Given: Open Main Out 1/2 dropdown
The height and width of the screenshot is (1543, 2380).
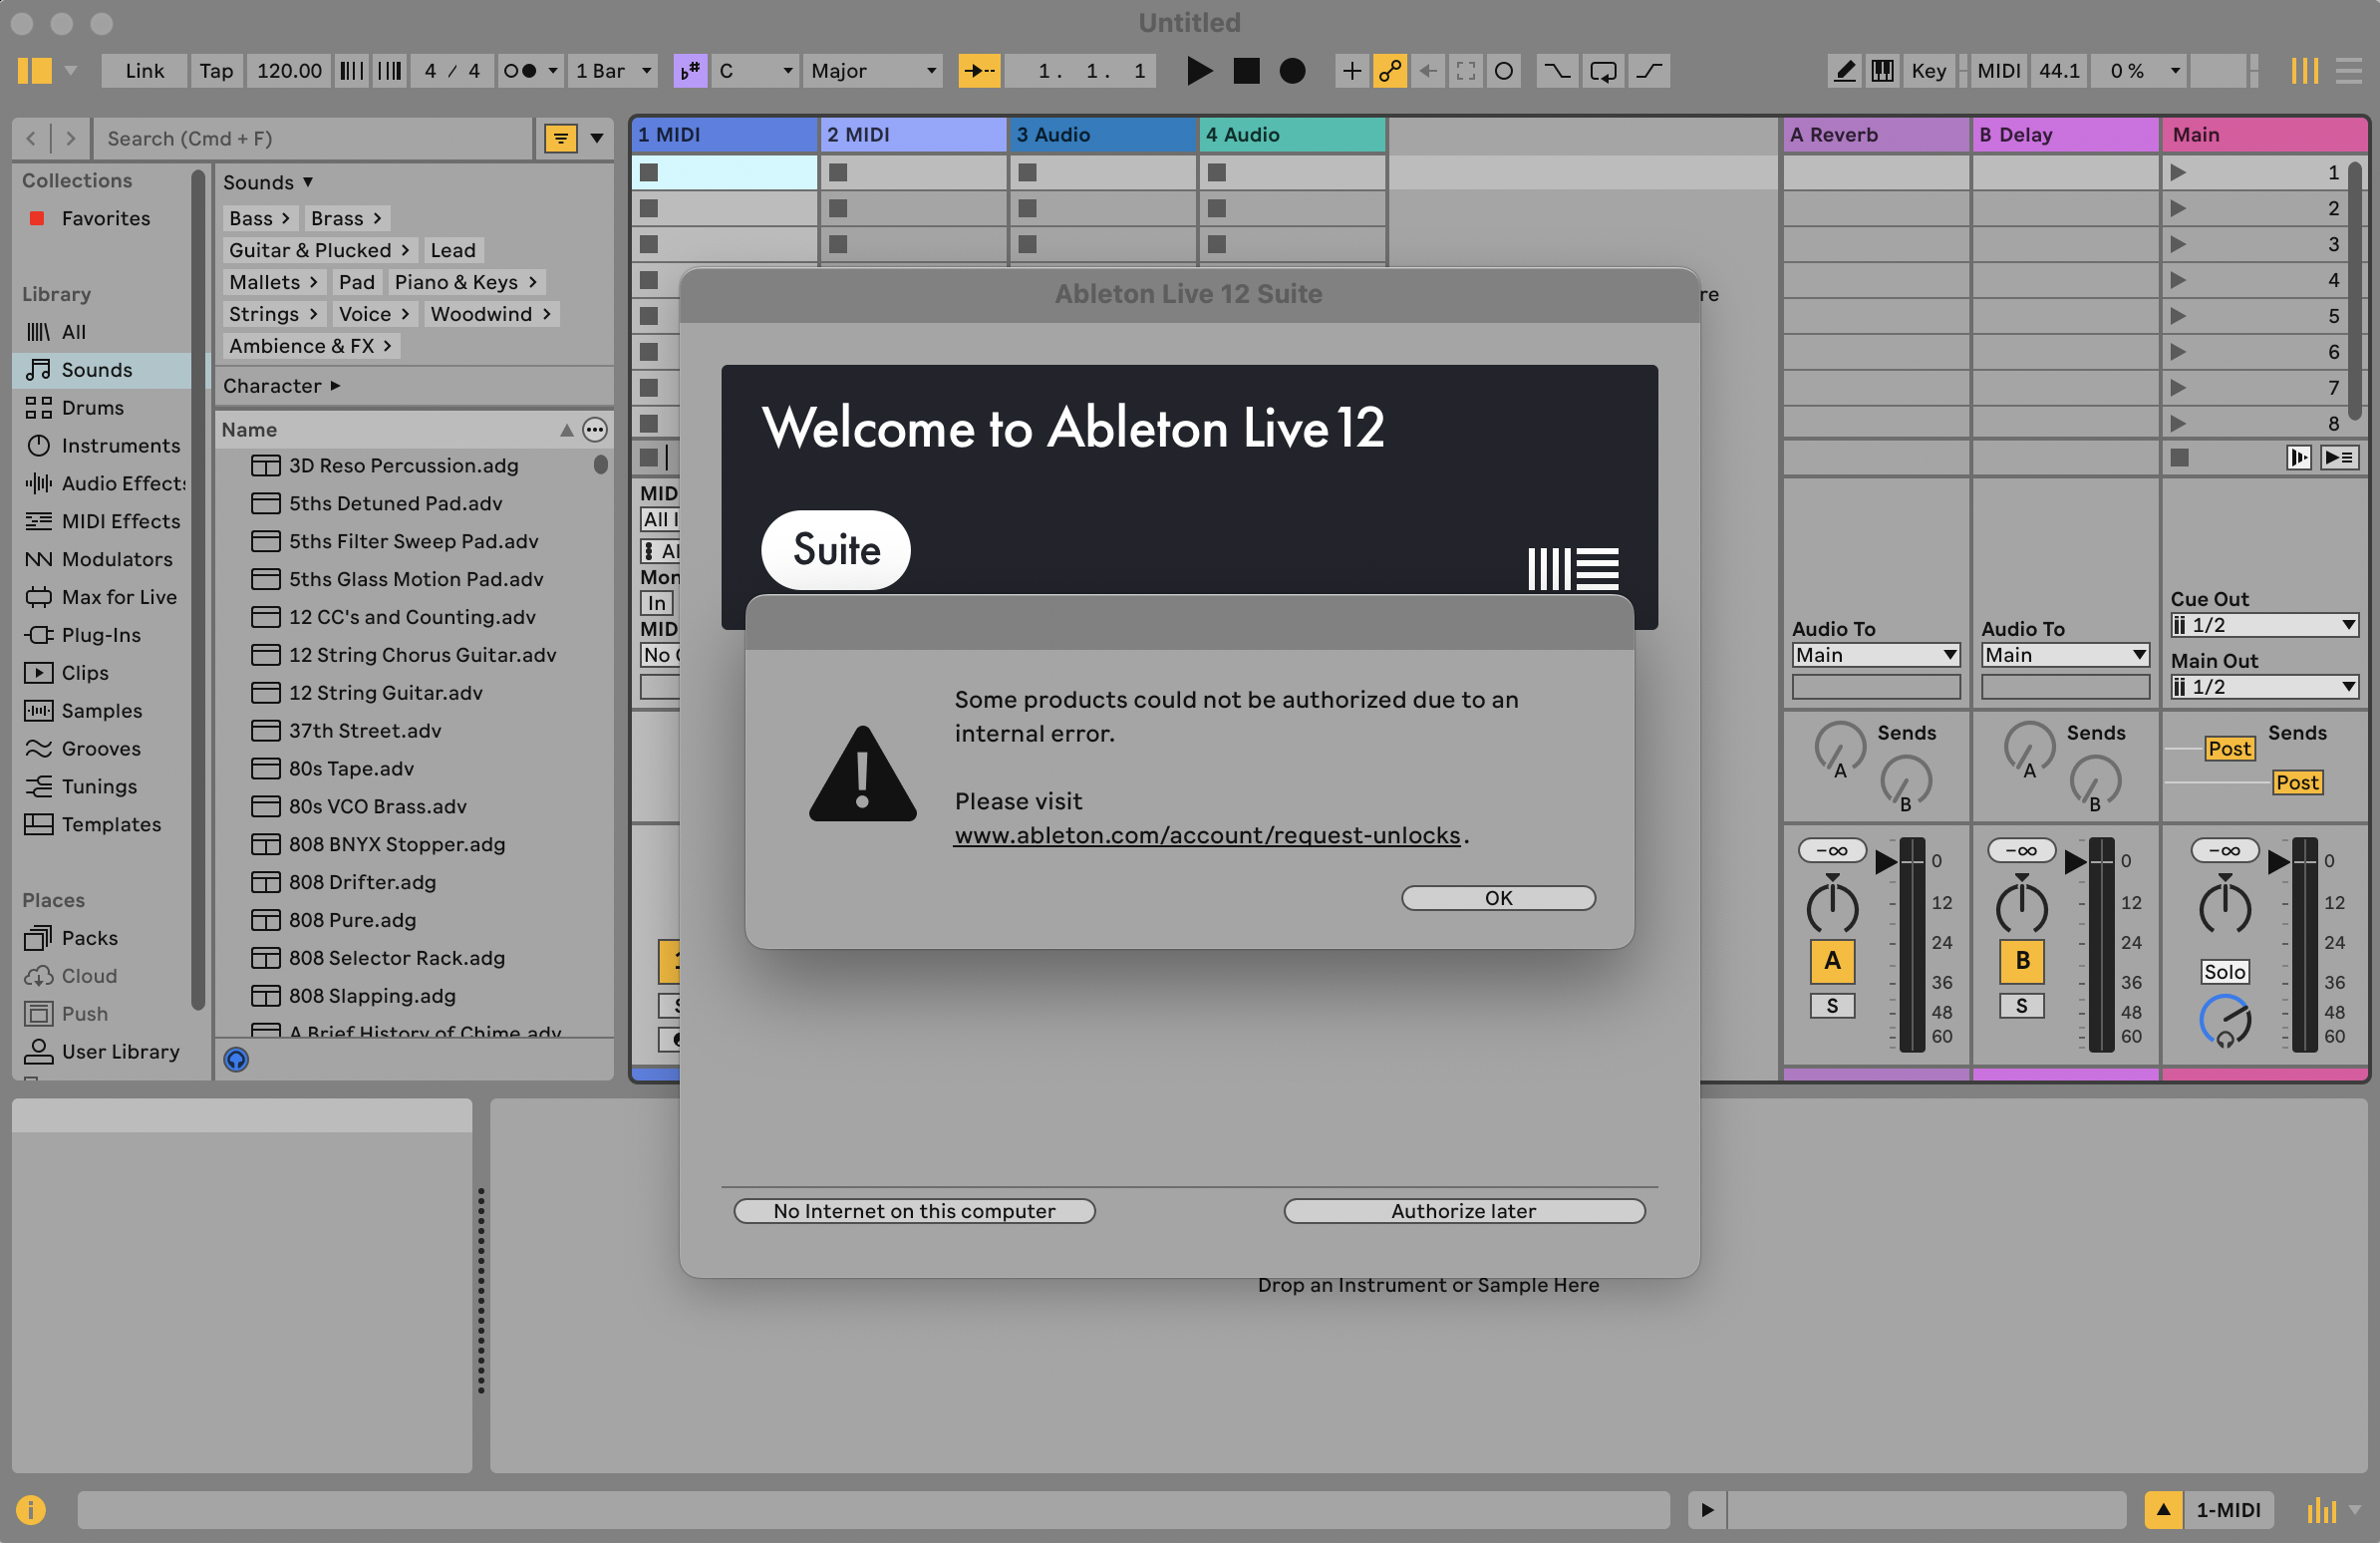Looking at the screenshot, I should point(2264,687).
